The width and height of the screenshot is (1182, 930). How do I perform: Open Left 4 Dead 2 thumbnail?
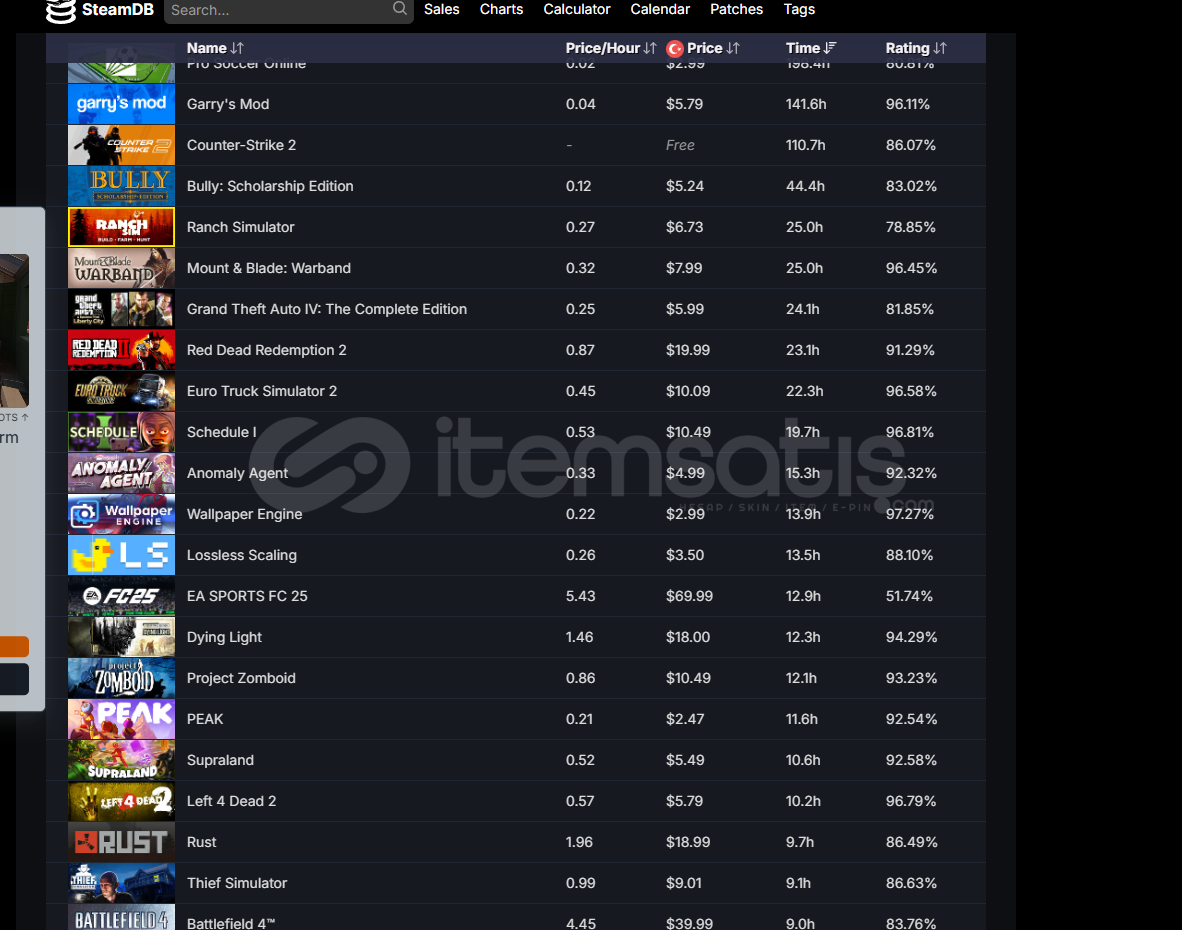click(121, 801)
